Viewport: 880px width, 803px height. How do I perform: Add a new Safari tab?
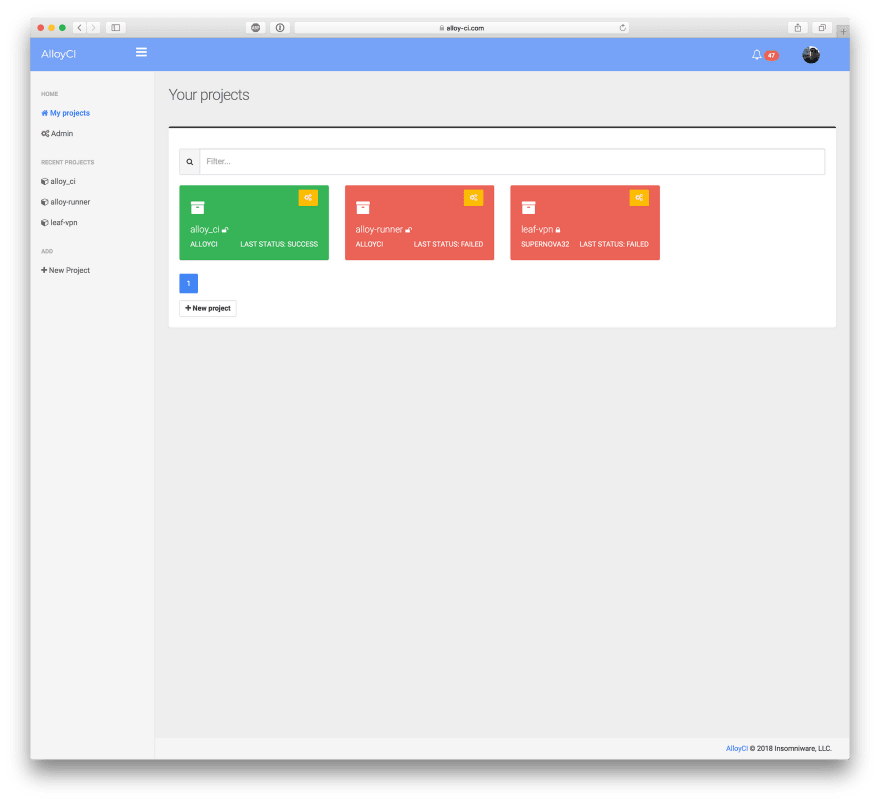pyautogui.click(x=843, y=31)
